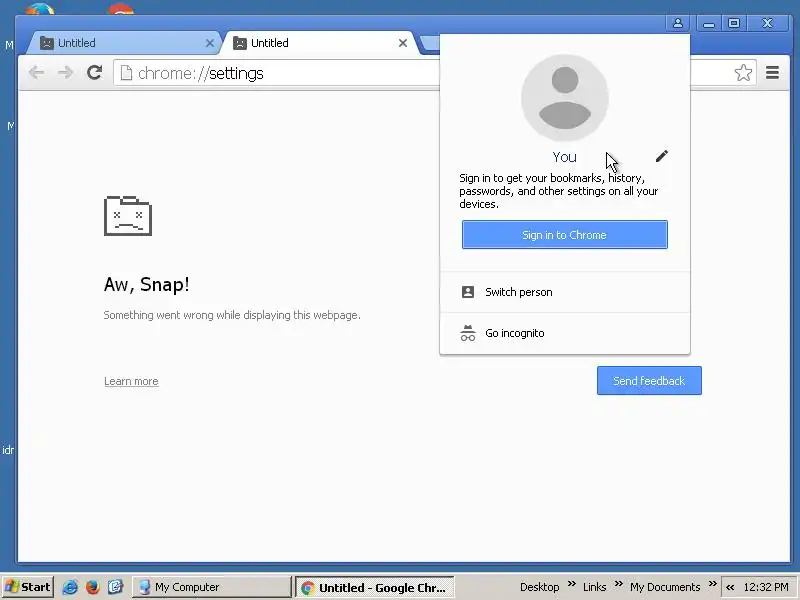Viewport: 800px width, 600px height.
Task: Switch to the first Untitled tab
Action: pos(122,43)
